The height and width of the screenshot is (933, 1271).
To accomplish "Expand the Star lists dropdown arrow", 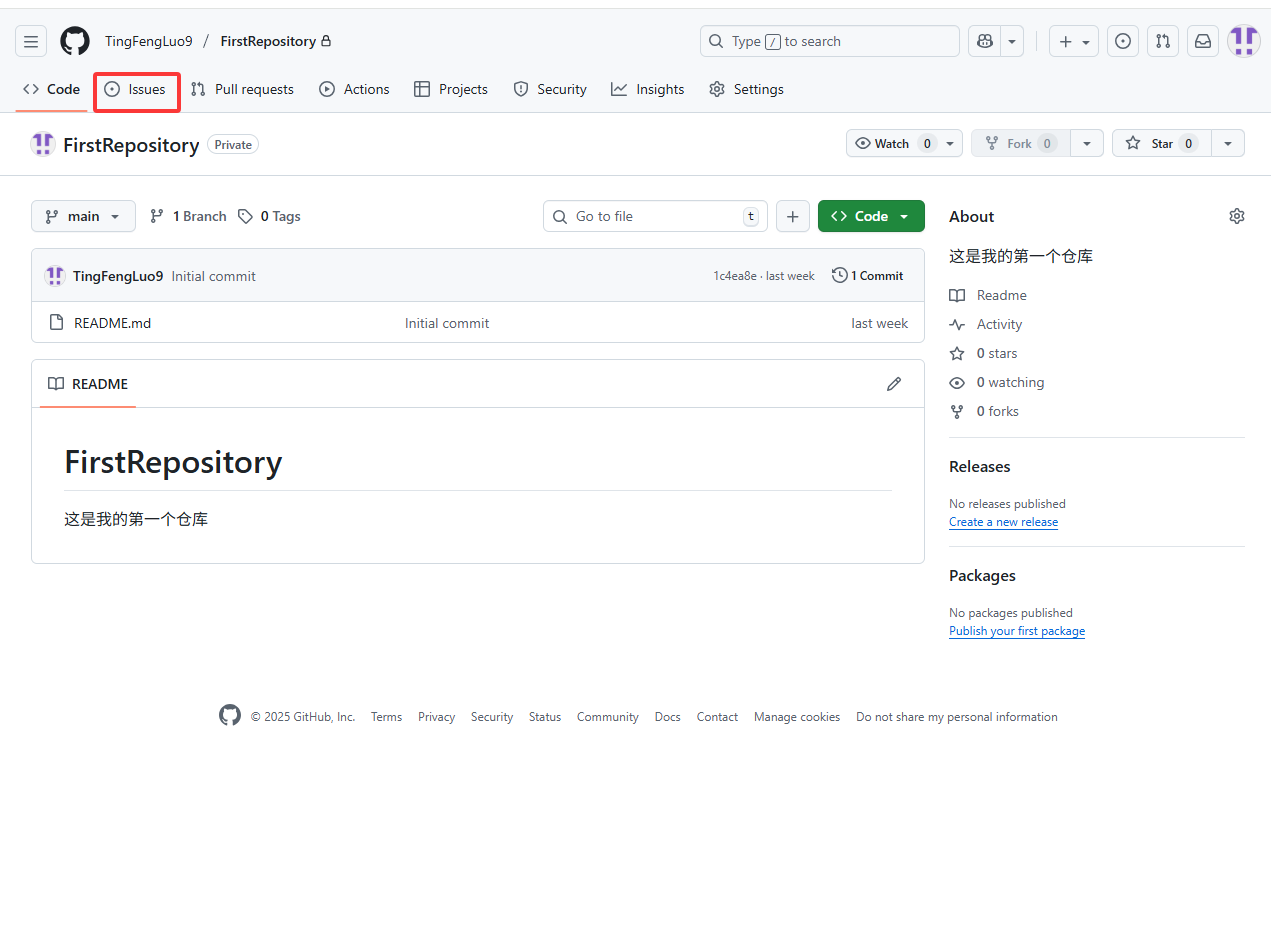I will 1228,143.
